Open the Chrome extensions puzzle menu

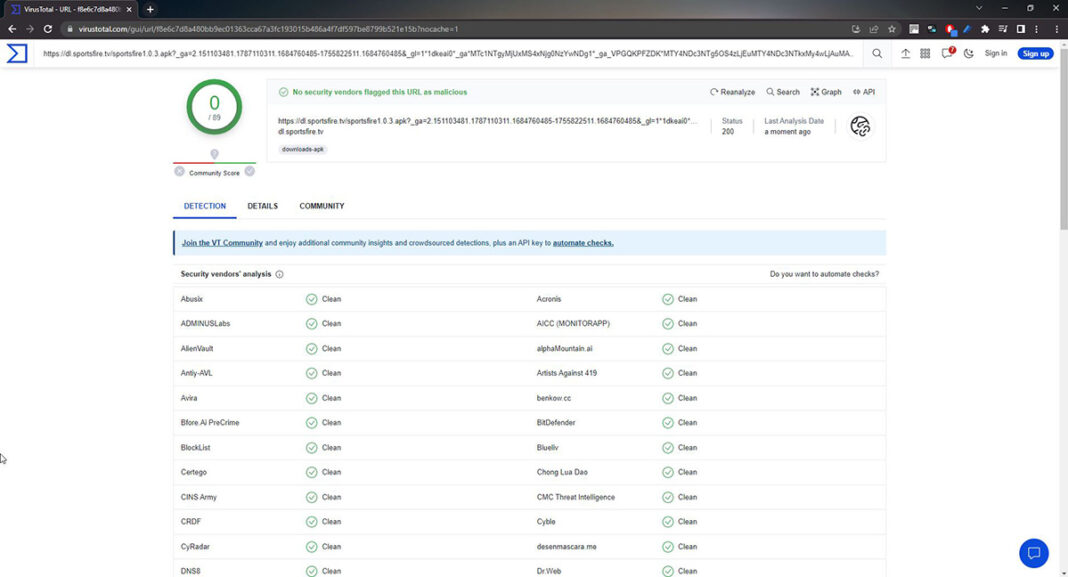(x=985, y=29)
